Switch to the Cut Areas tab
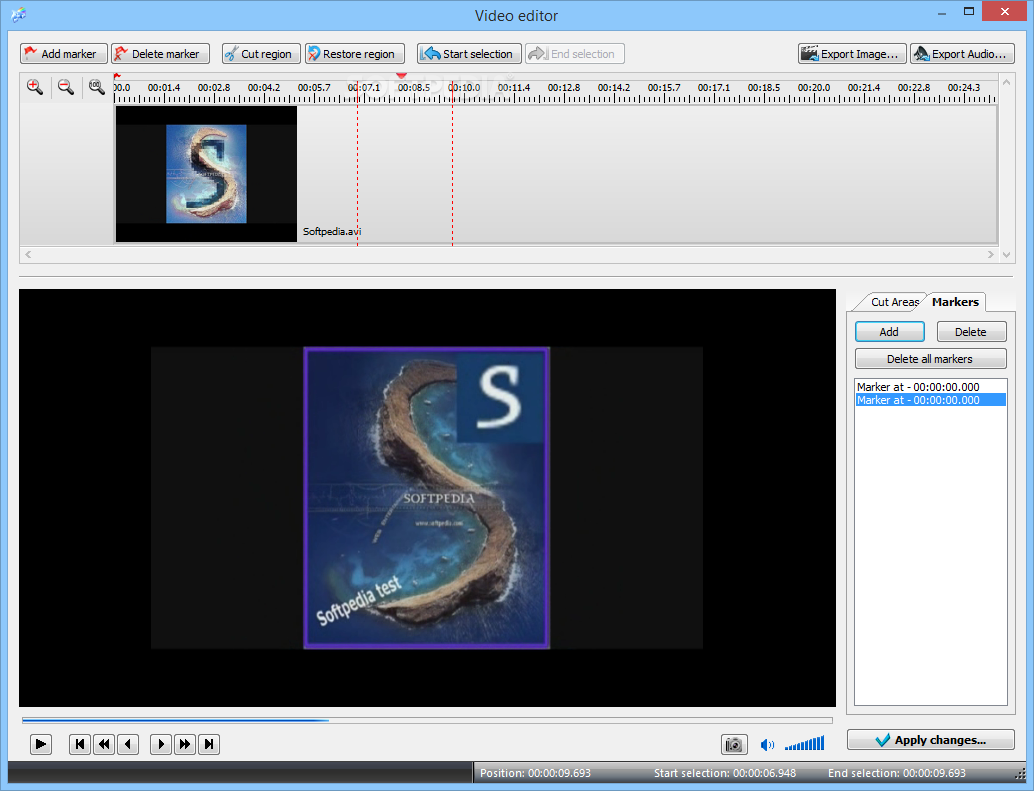This screenshot has height=791, width=1034. click(x=894, y=302)
